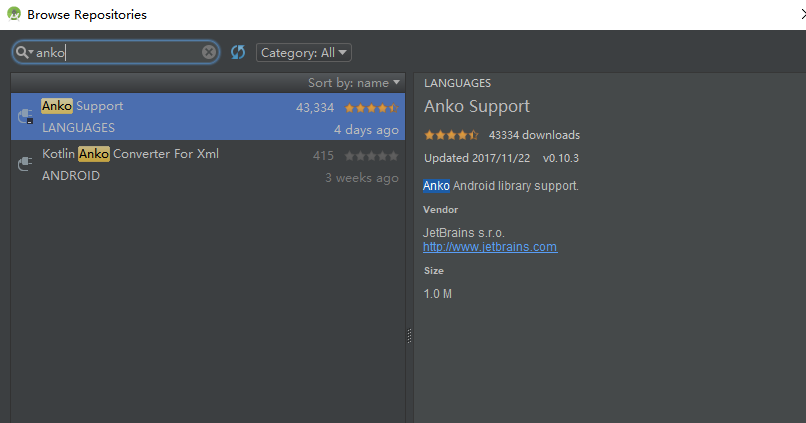806x423 pixels.
Task: Click the Kotlin Anko Converter plugin icon
Action: pyautogui.click(x=25, y=164)
